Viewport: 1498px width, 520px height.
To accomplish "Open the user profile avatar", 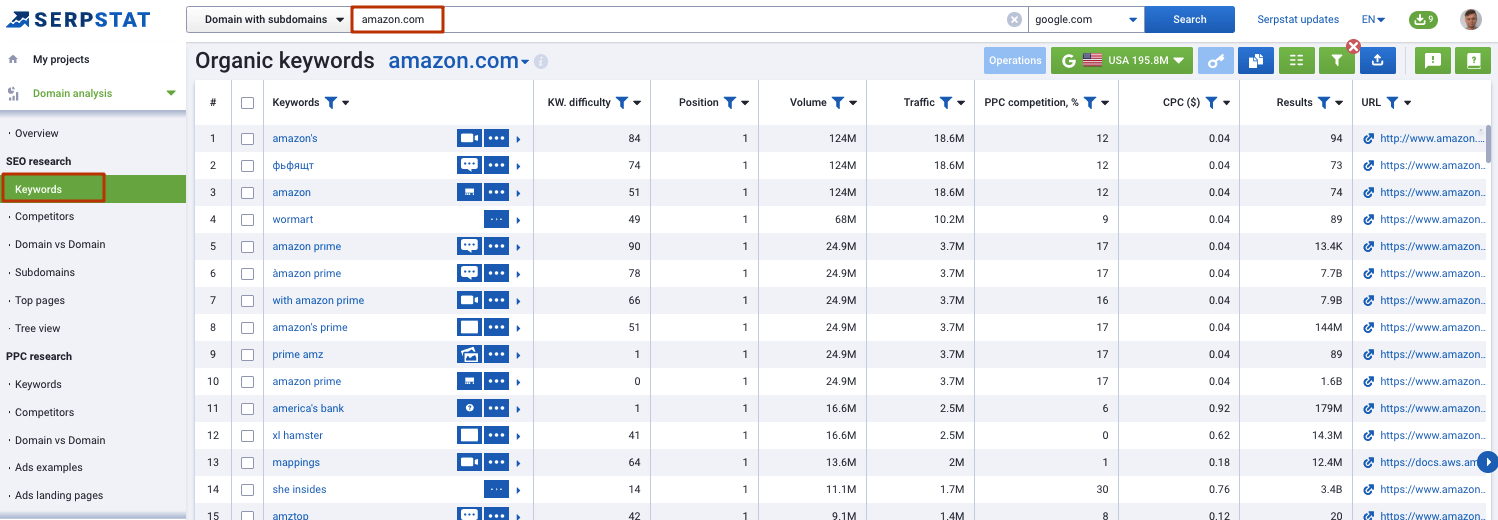I will coord(1470,19).
